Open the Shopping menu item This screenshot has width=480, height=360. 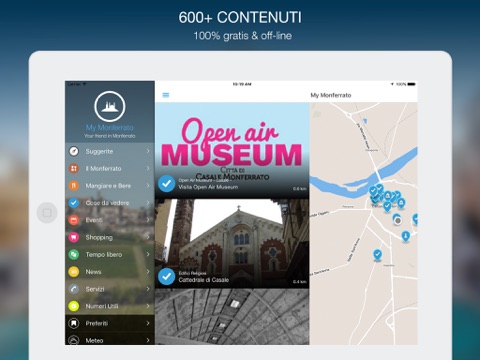tap(110, 237)
